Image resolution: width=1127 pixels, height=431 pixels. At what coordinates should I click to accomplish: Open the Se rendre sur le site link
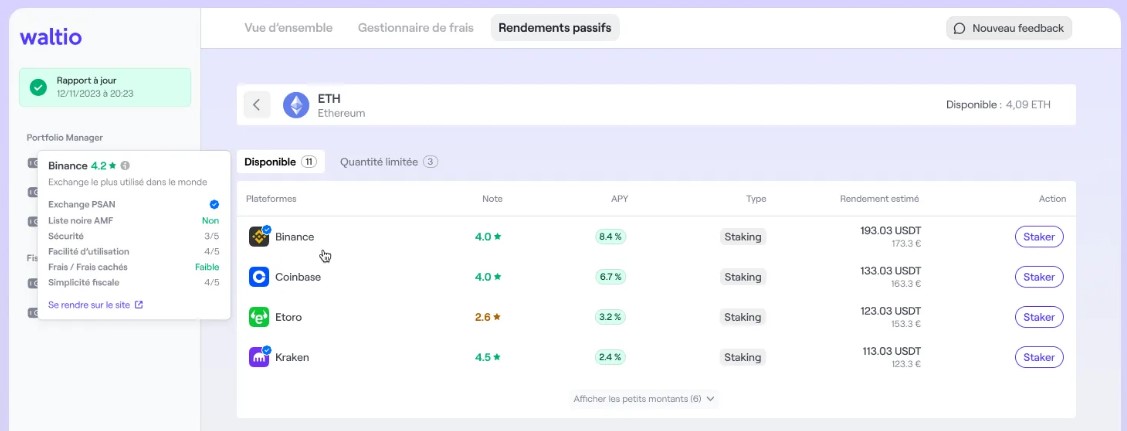pos(96,305)
